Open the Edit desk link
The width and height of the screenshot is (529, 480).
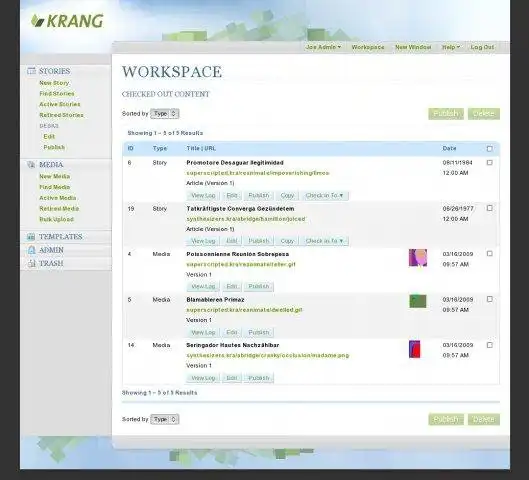(x=49, y=137)
